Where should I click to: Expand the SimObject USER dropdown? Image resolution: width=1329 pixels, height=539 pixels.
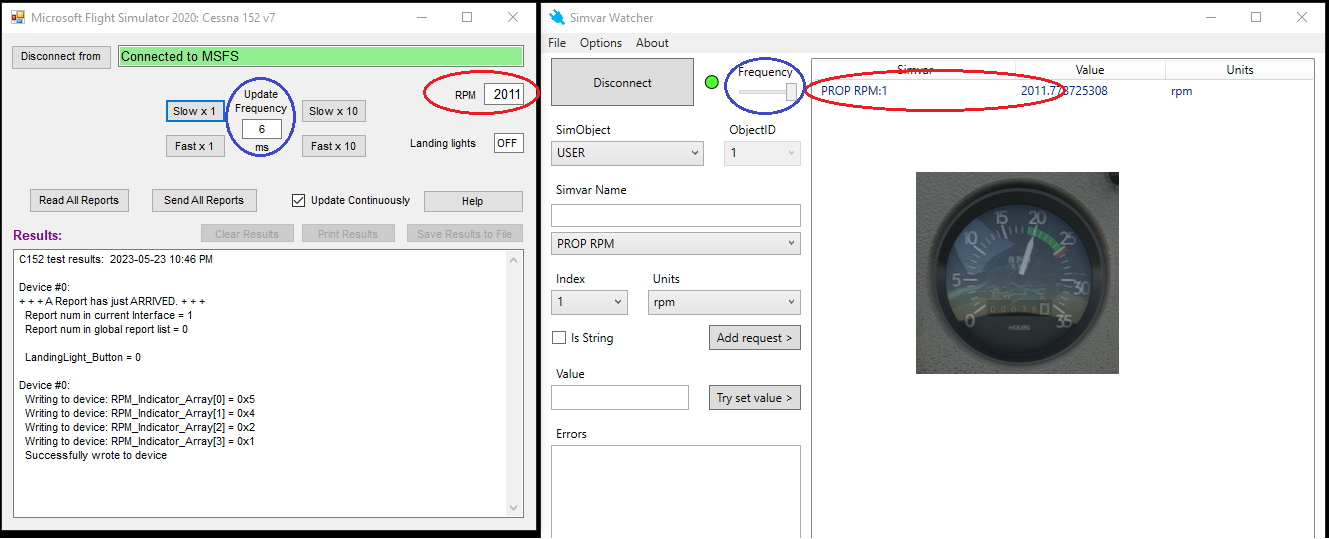(x=628, y=153)
